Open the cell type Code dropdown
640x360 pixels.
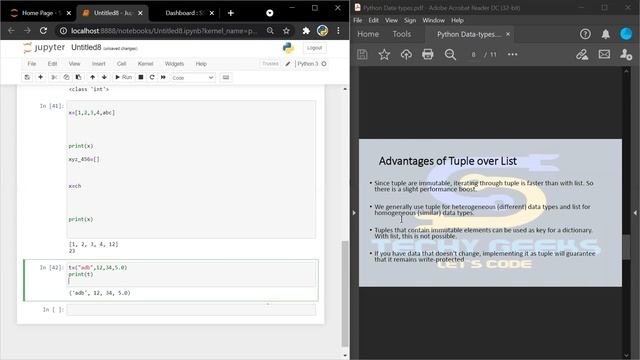coord(193,78)
